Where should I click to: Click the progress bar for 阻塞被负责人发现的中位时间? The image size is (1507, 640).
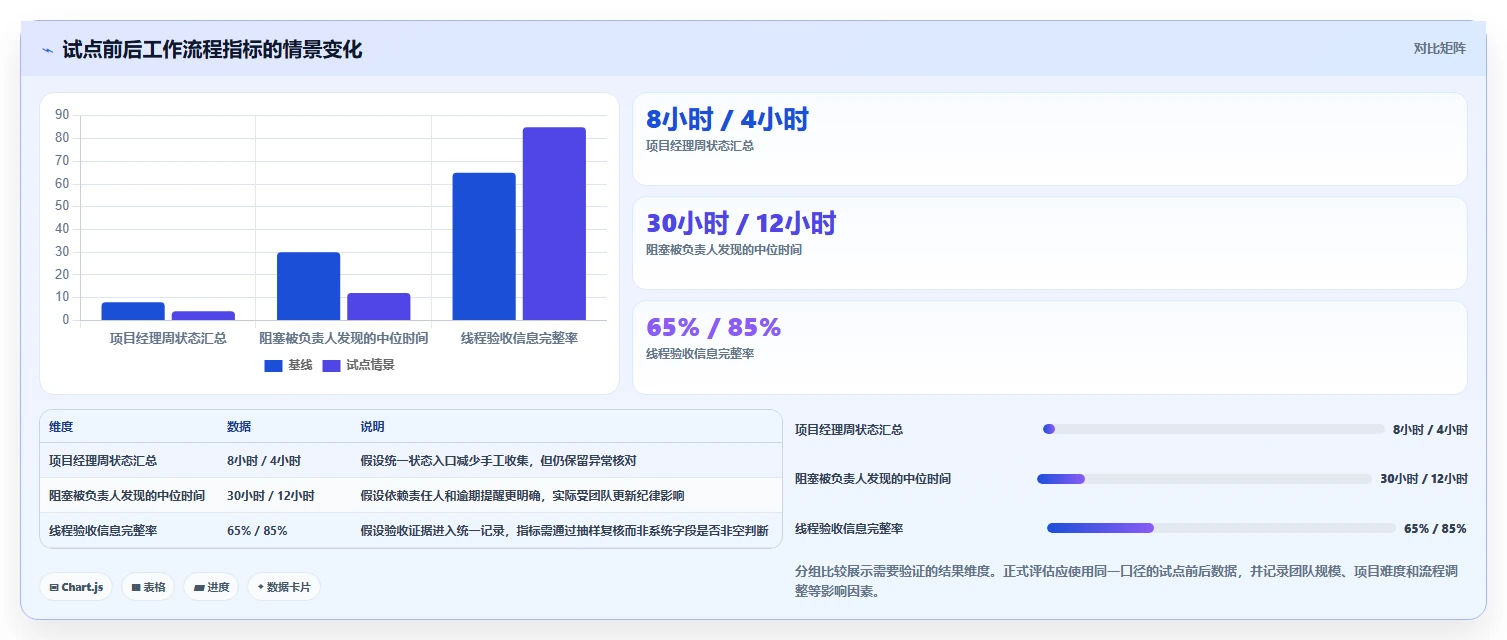(x=1205, y=479)
